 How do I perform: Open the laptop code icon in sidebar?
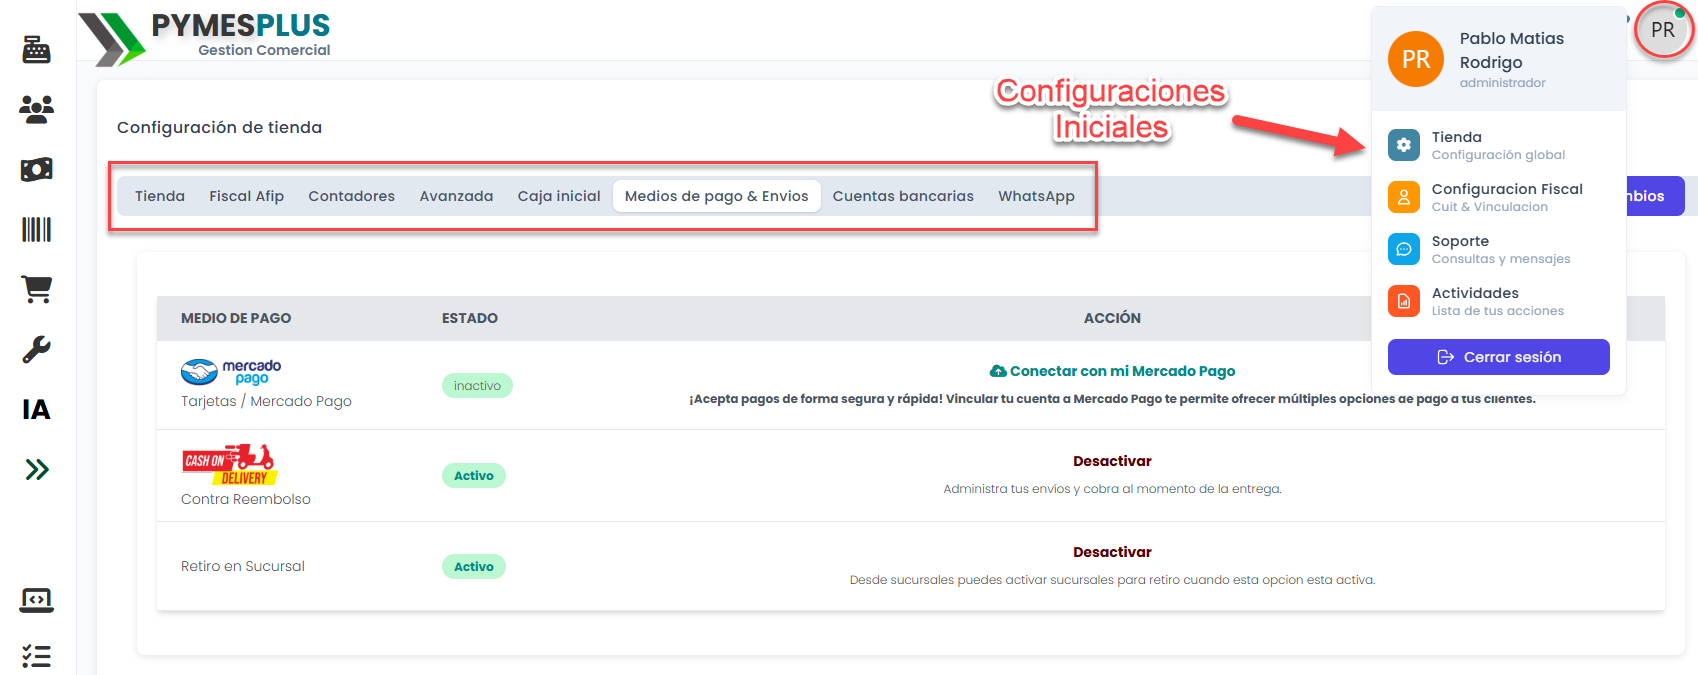tap(36, 600)
